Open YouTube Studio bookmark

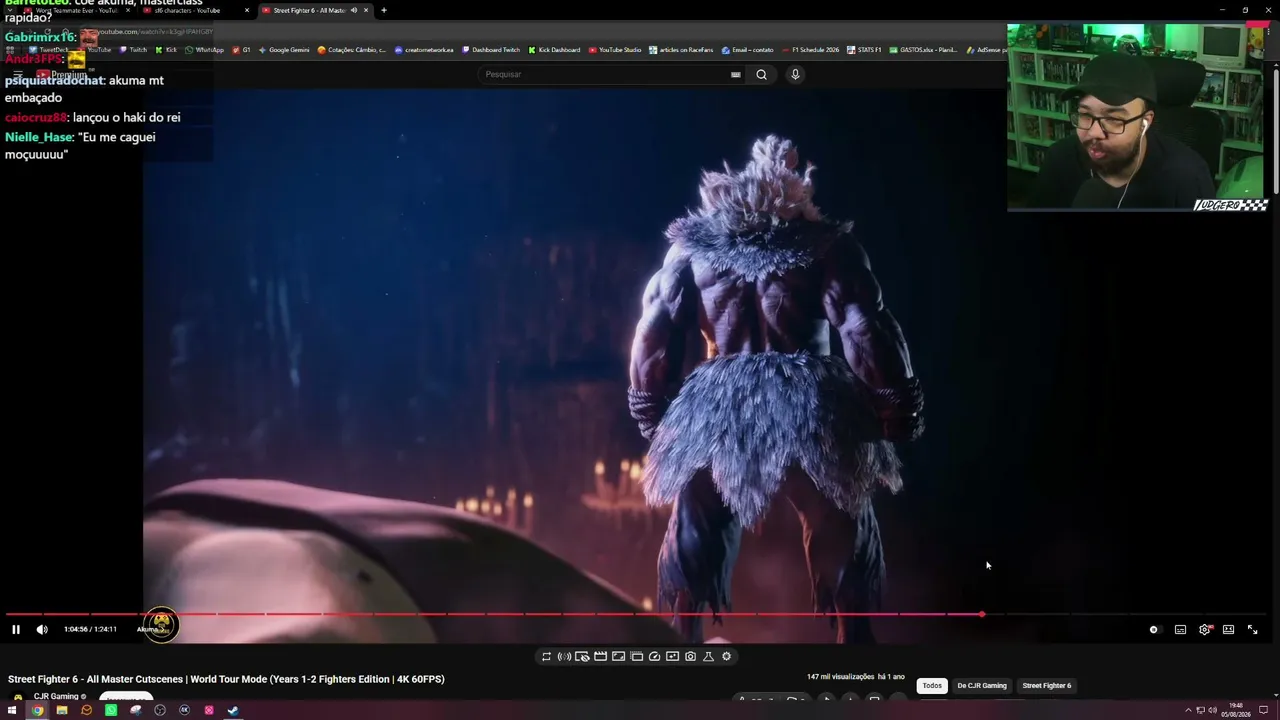[x=615, y=50]
